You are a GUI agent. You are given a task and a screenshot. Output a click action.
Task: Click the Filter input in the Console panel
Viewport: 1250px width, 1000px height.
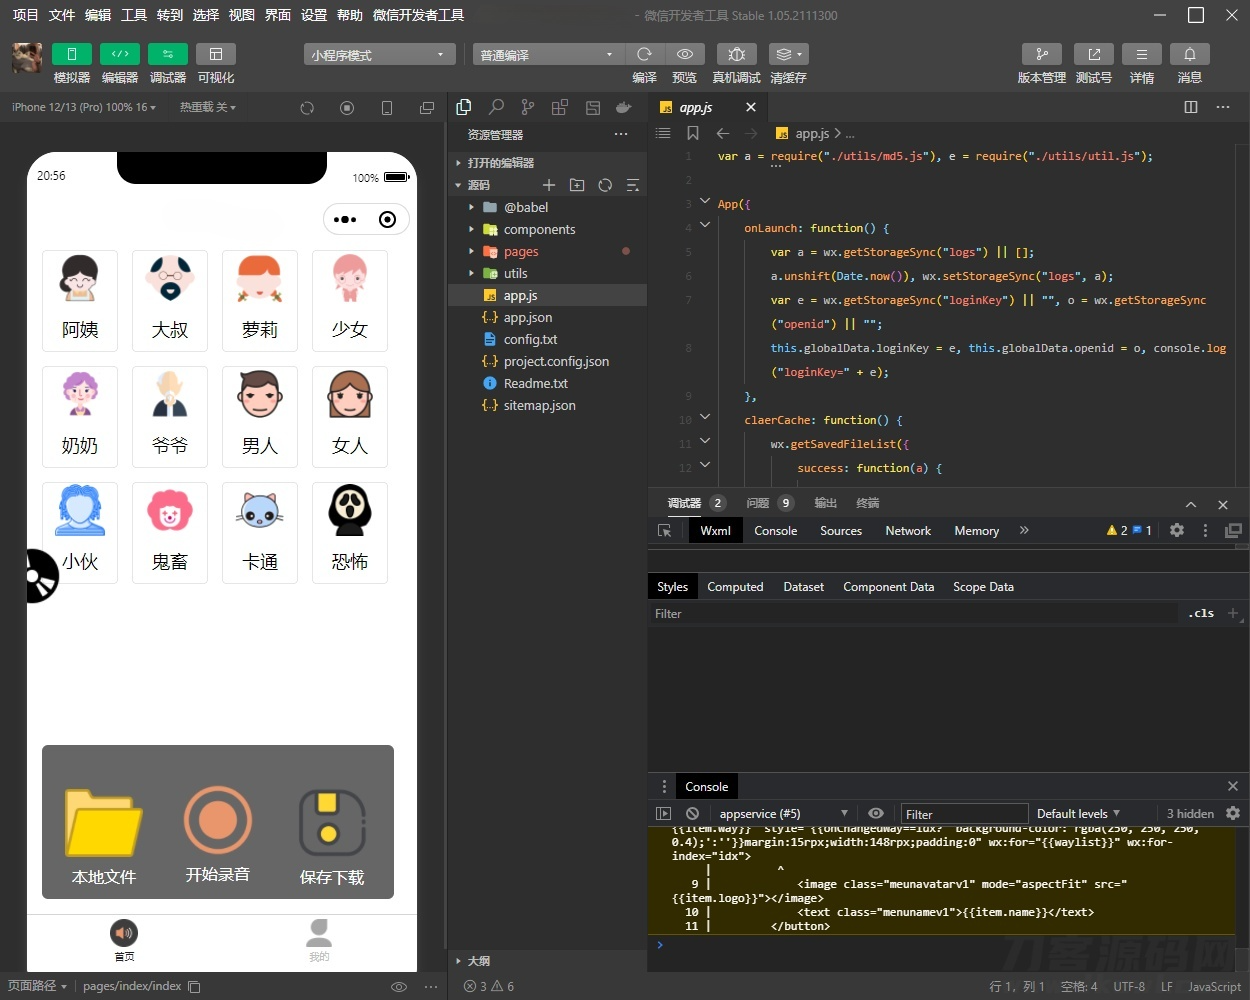coord(963,813)
